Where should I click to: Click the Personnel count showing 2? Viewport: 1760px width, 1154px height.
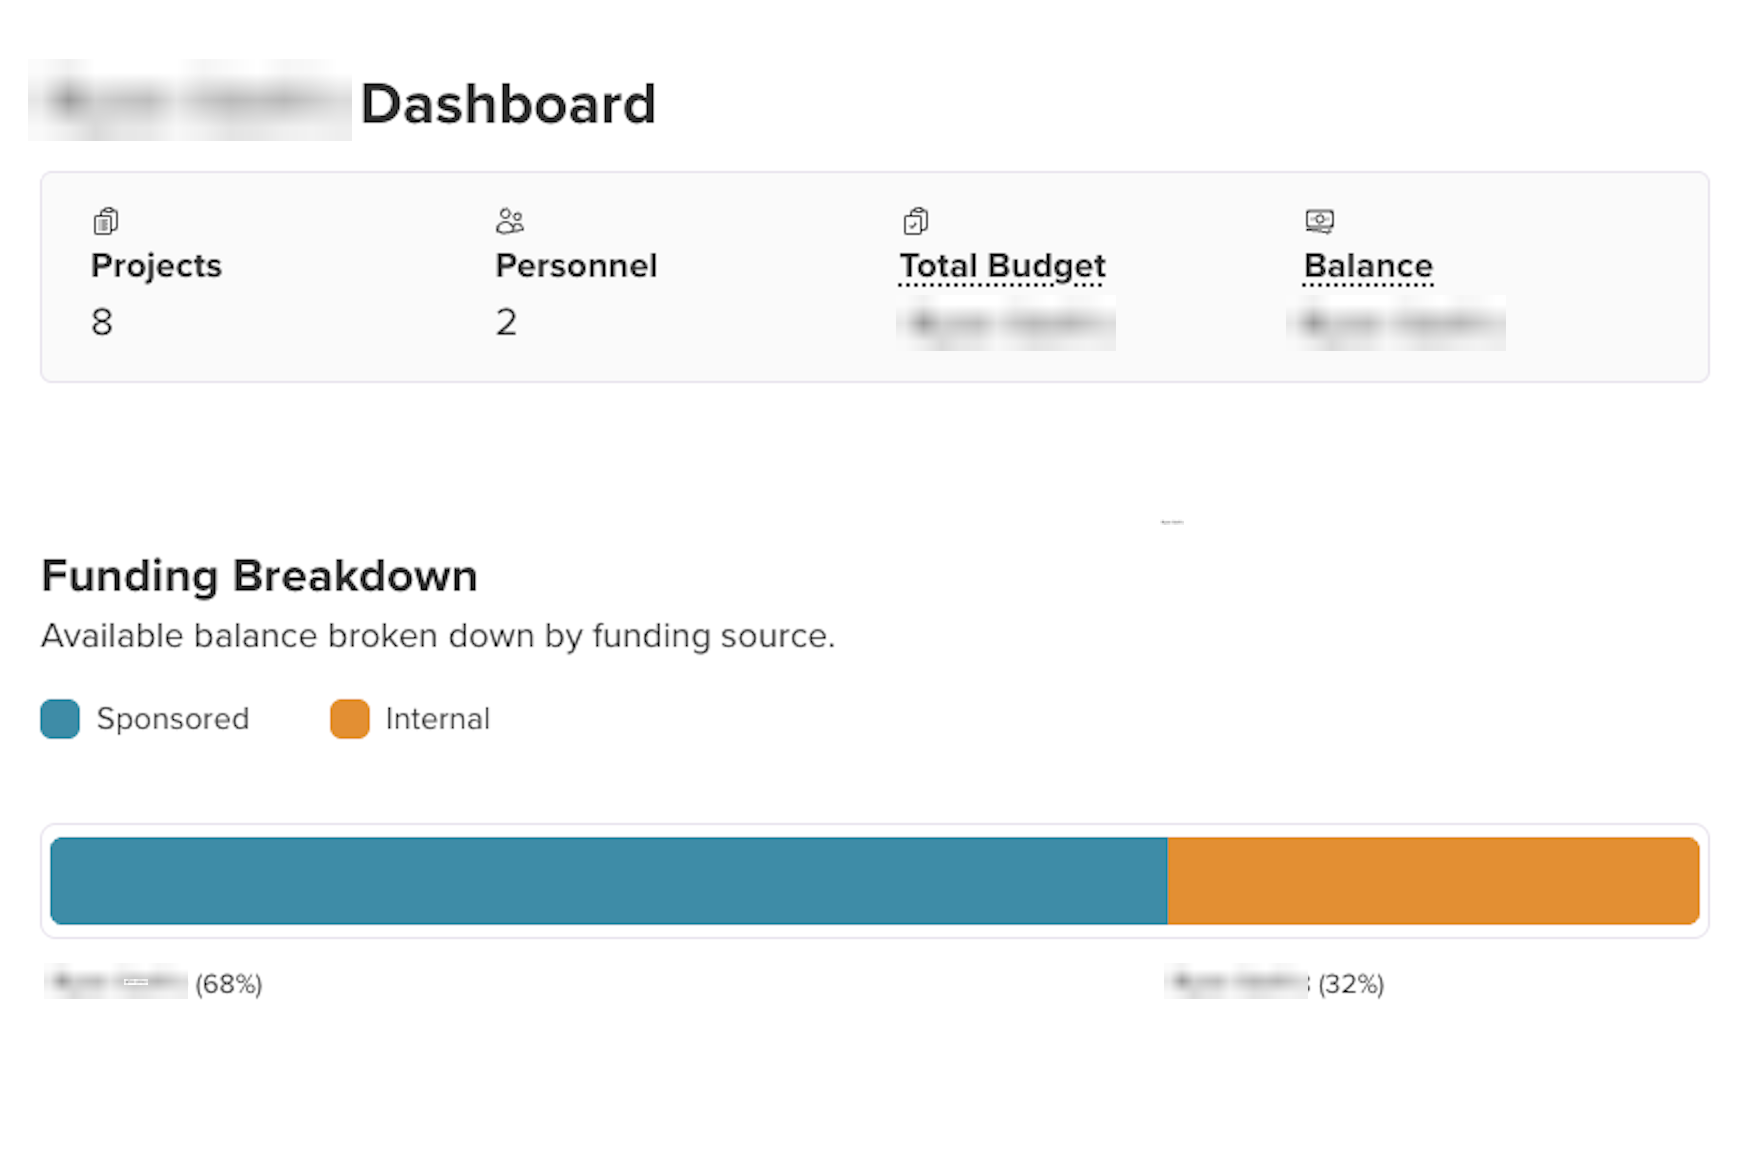point(507,321)
